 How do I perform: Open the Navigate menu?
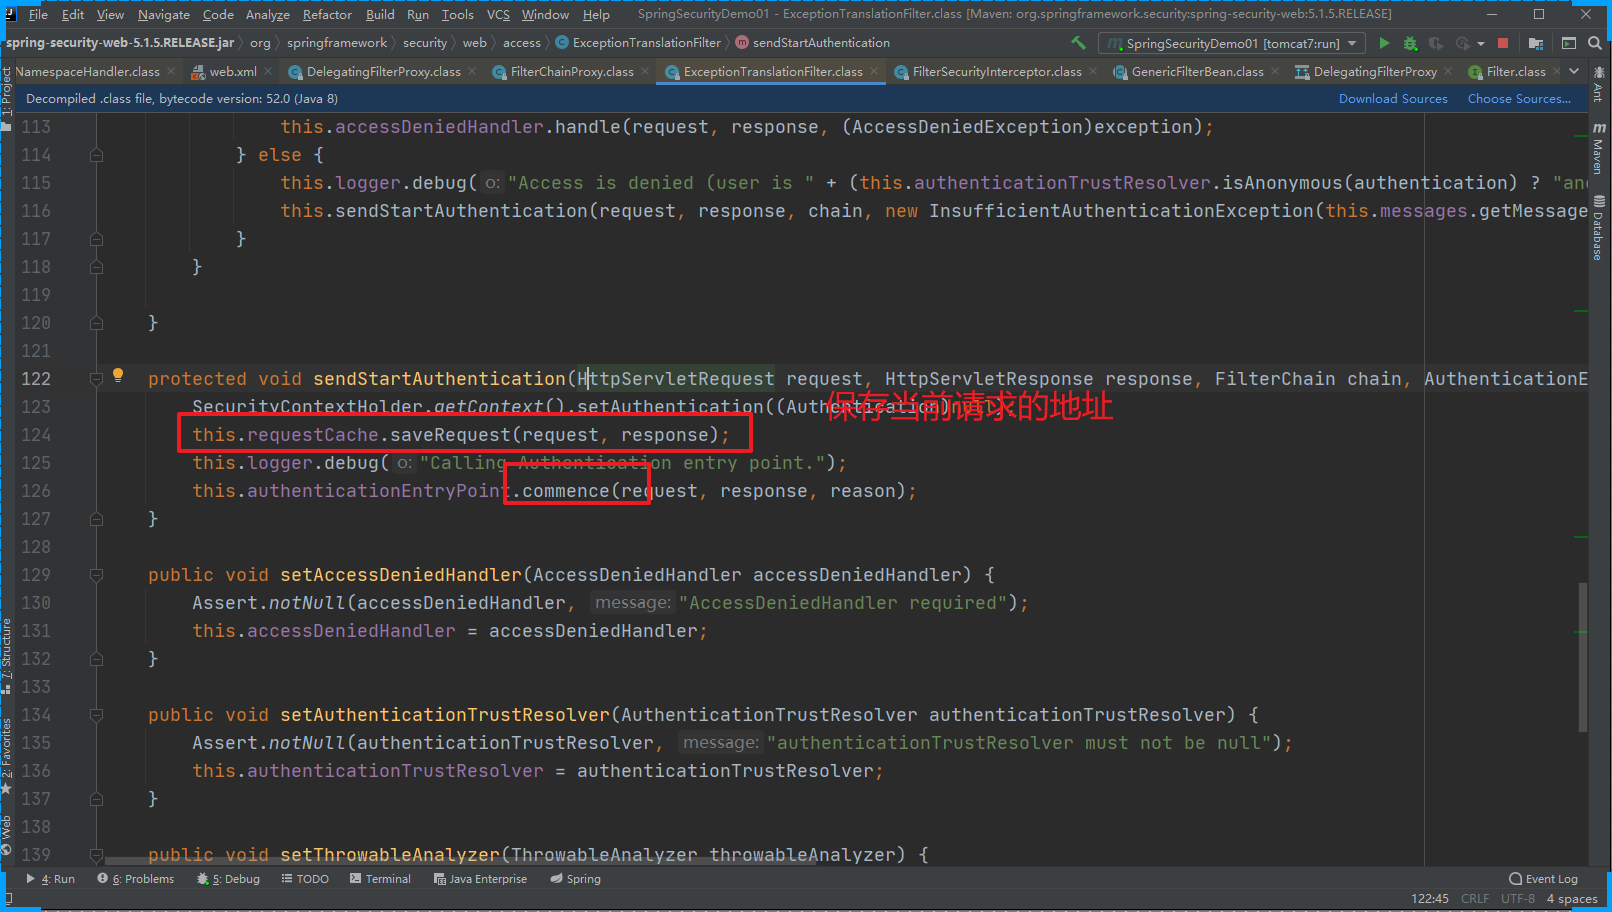point(163,14)
